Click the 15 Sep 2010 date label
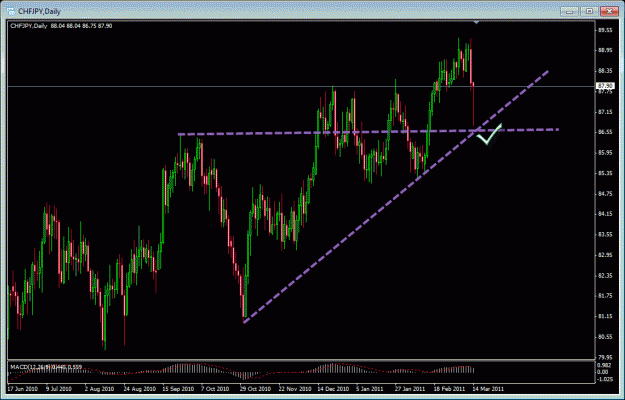 tap(178, 389)
